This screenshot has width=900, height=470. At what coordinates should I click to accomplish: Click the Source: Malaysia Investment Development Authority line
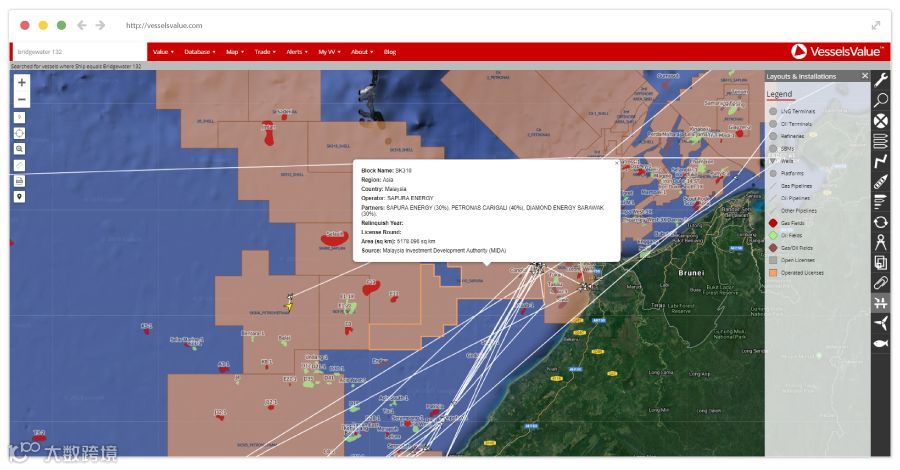[x=433, y=251]
